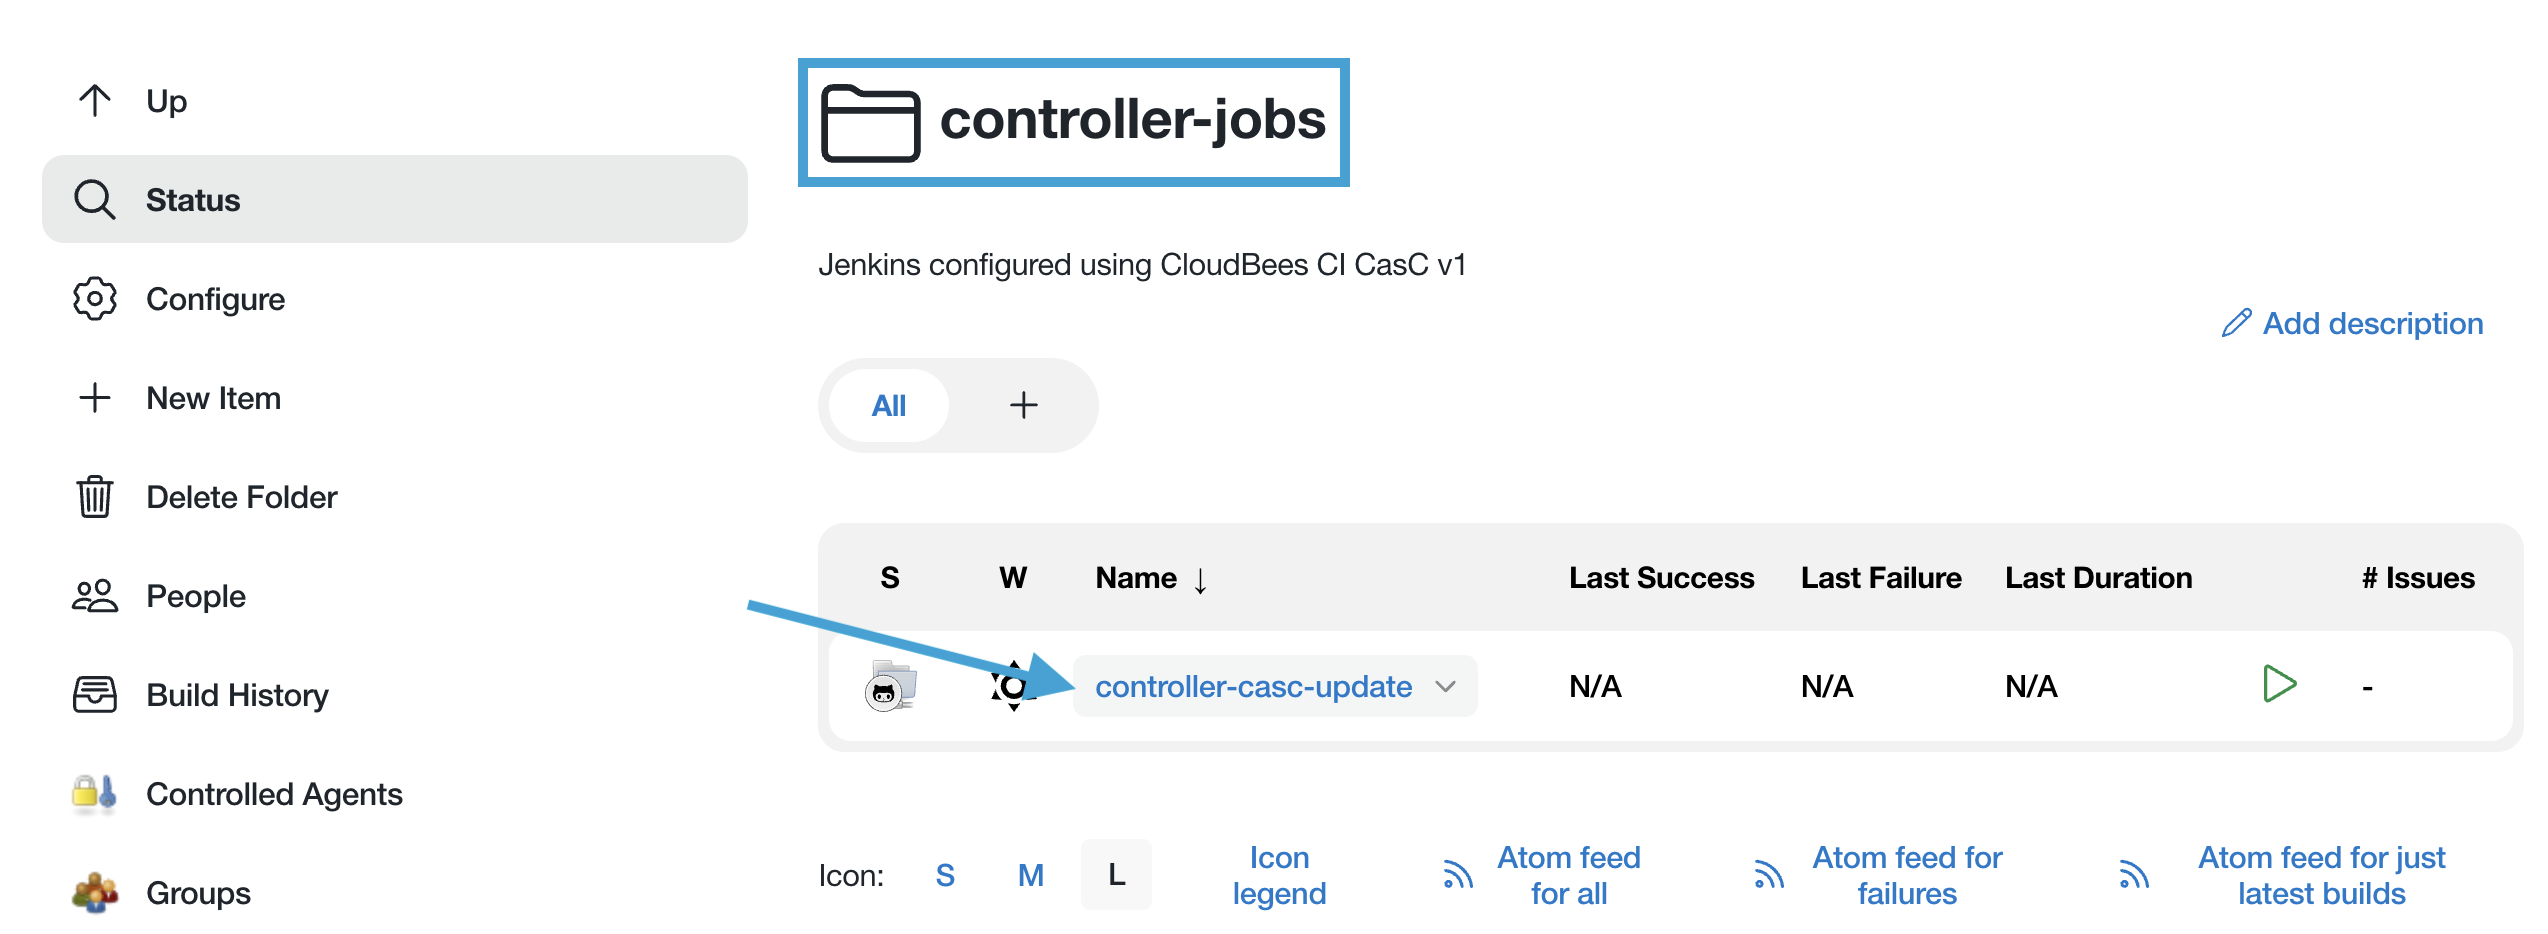Click the Controlled Agents padlock icon
Screen dimensions: 2548x934
tap(92, 793)
